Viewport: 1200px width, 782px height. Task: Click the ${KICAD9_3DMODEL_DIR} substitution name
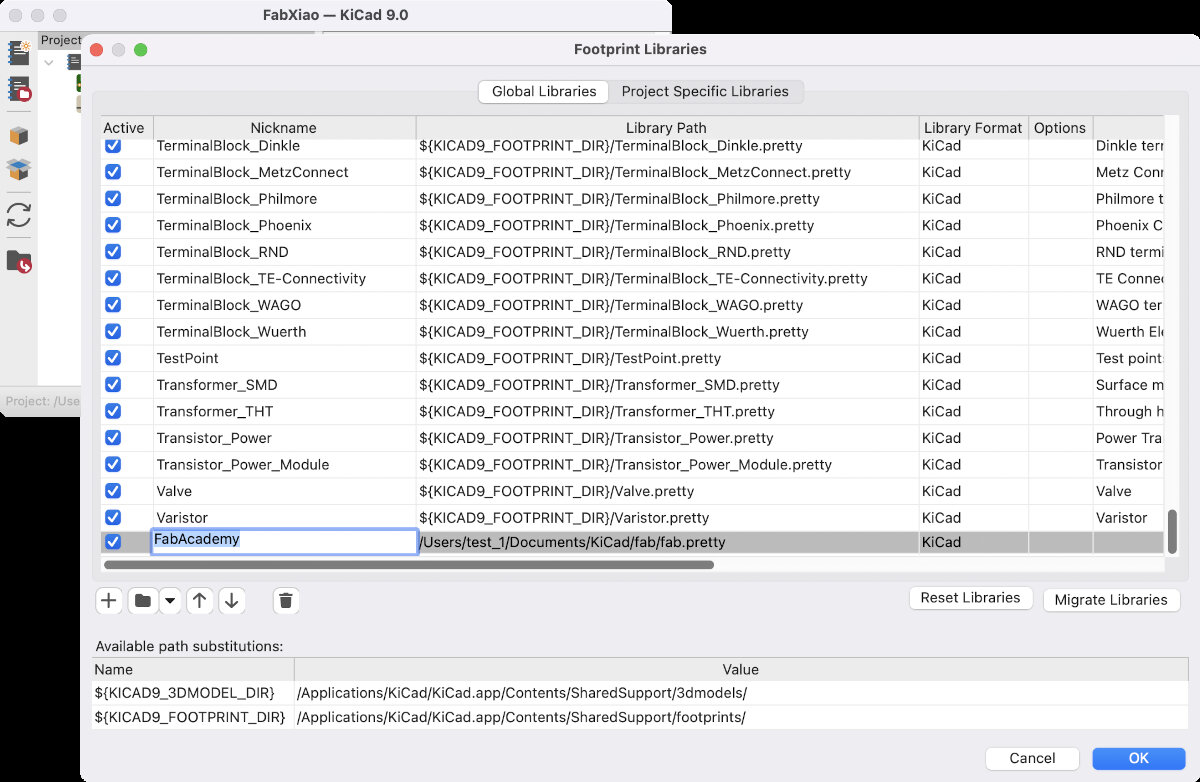pyautogui.click(x=193, y=693)
